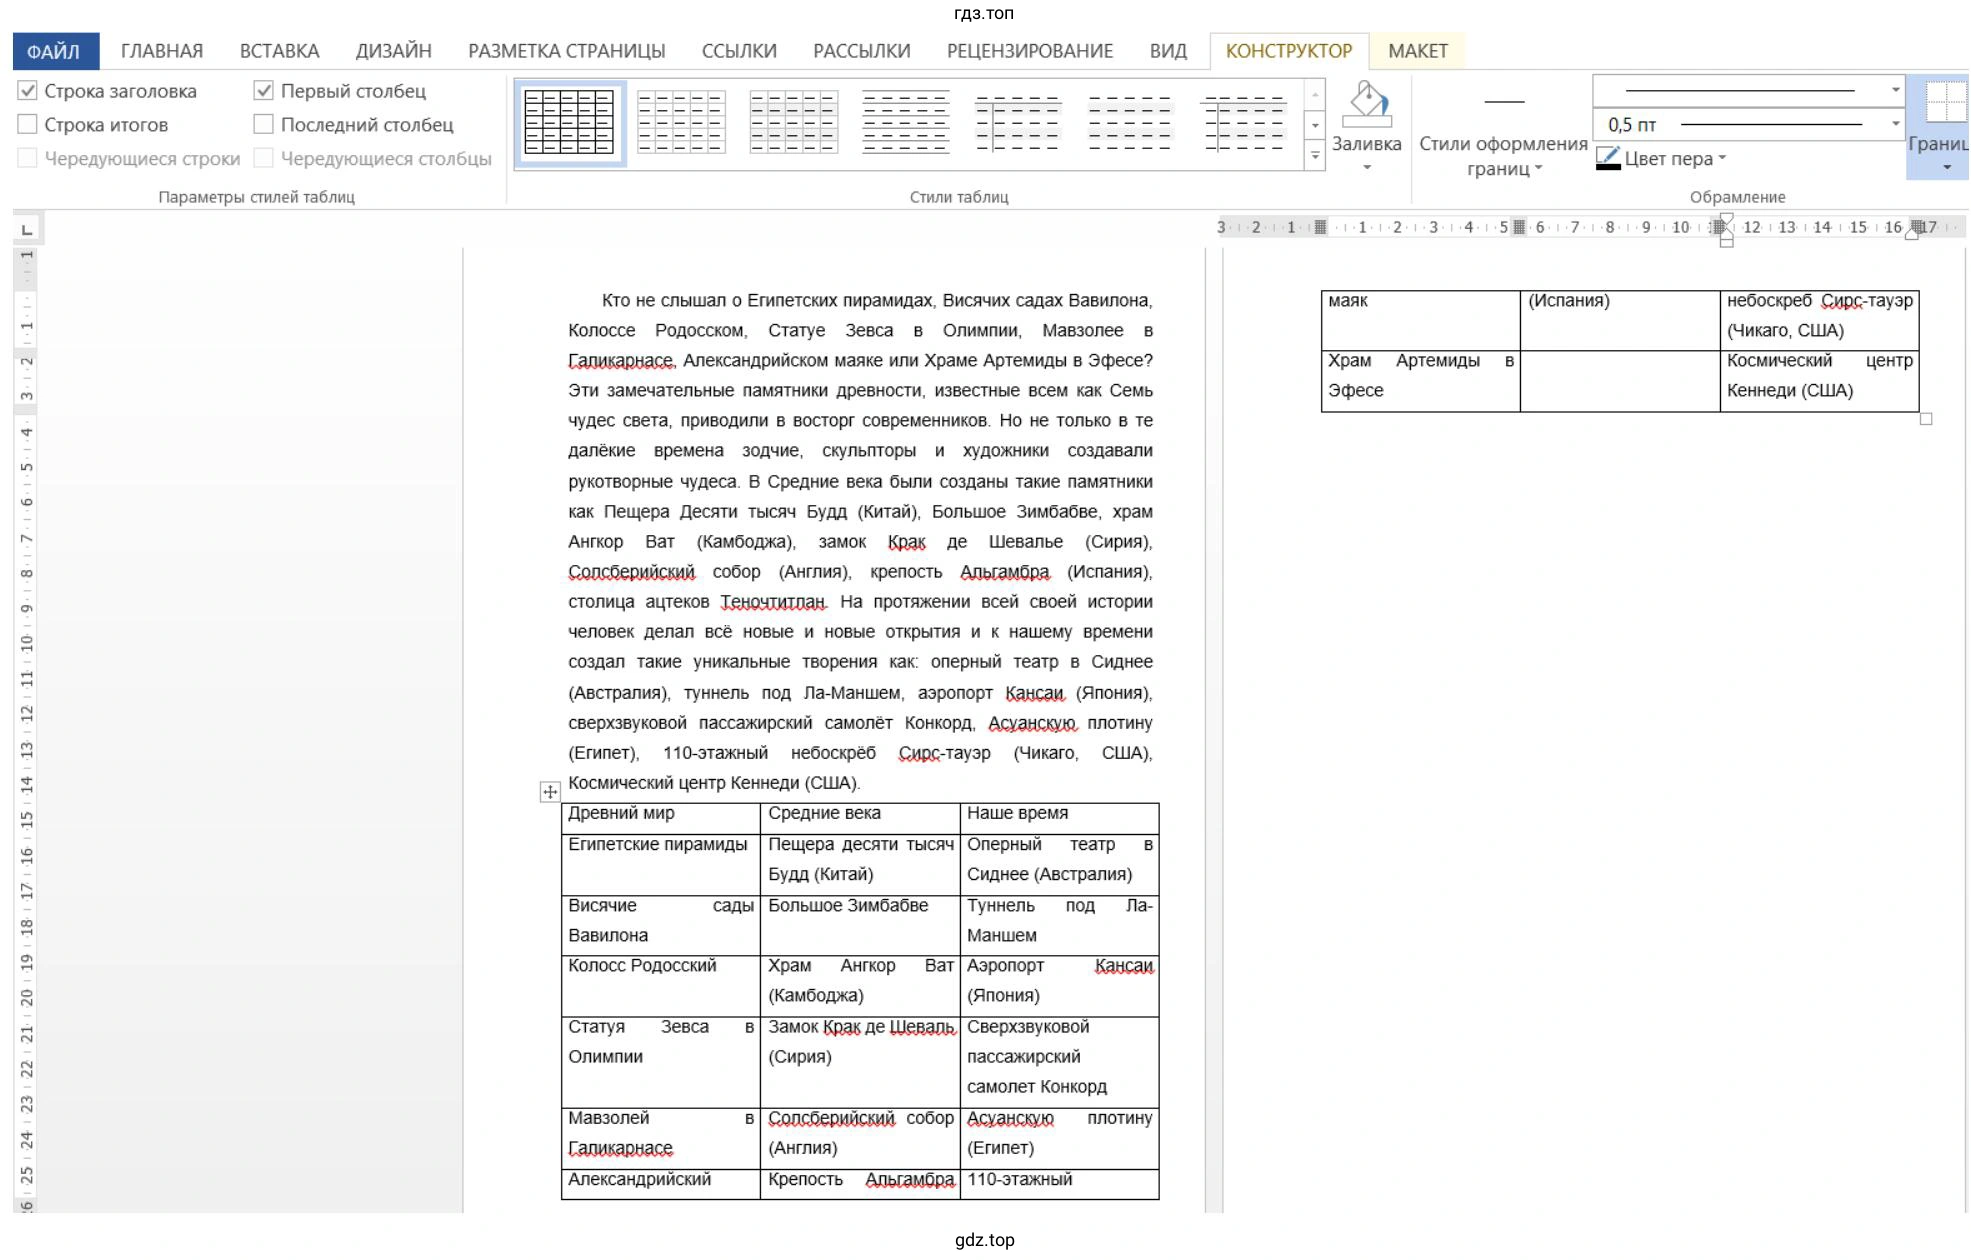This screenshot has height=1260, width=1971.
Task: Click the empty cell beside Храм Артемиды
Action: tap(1619, 380)
